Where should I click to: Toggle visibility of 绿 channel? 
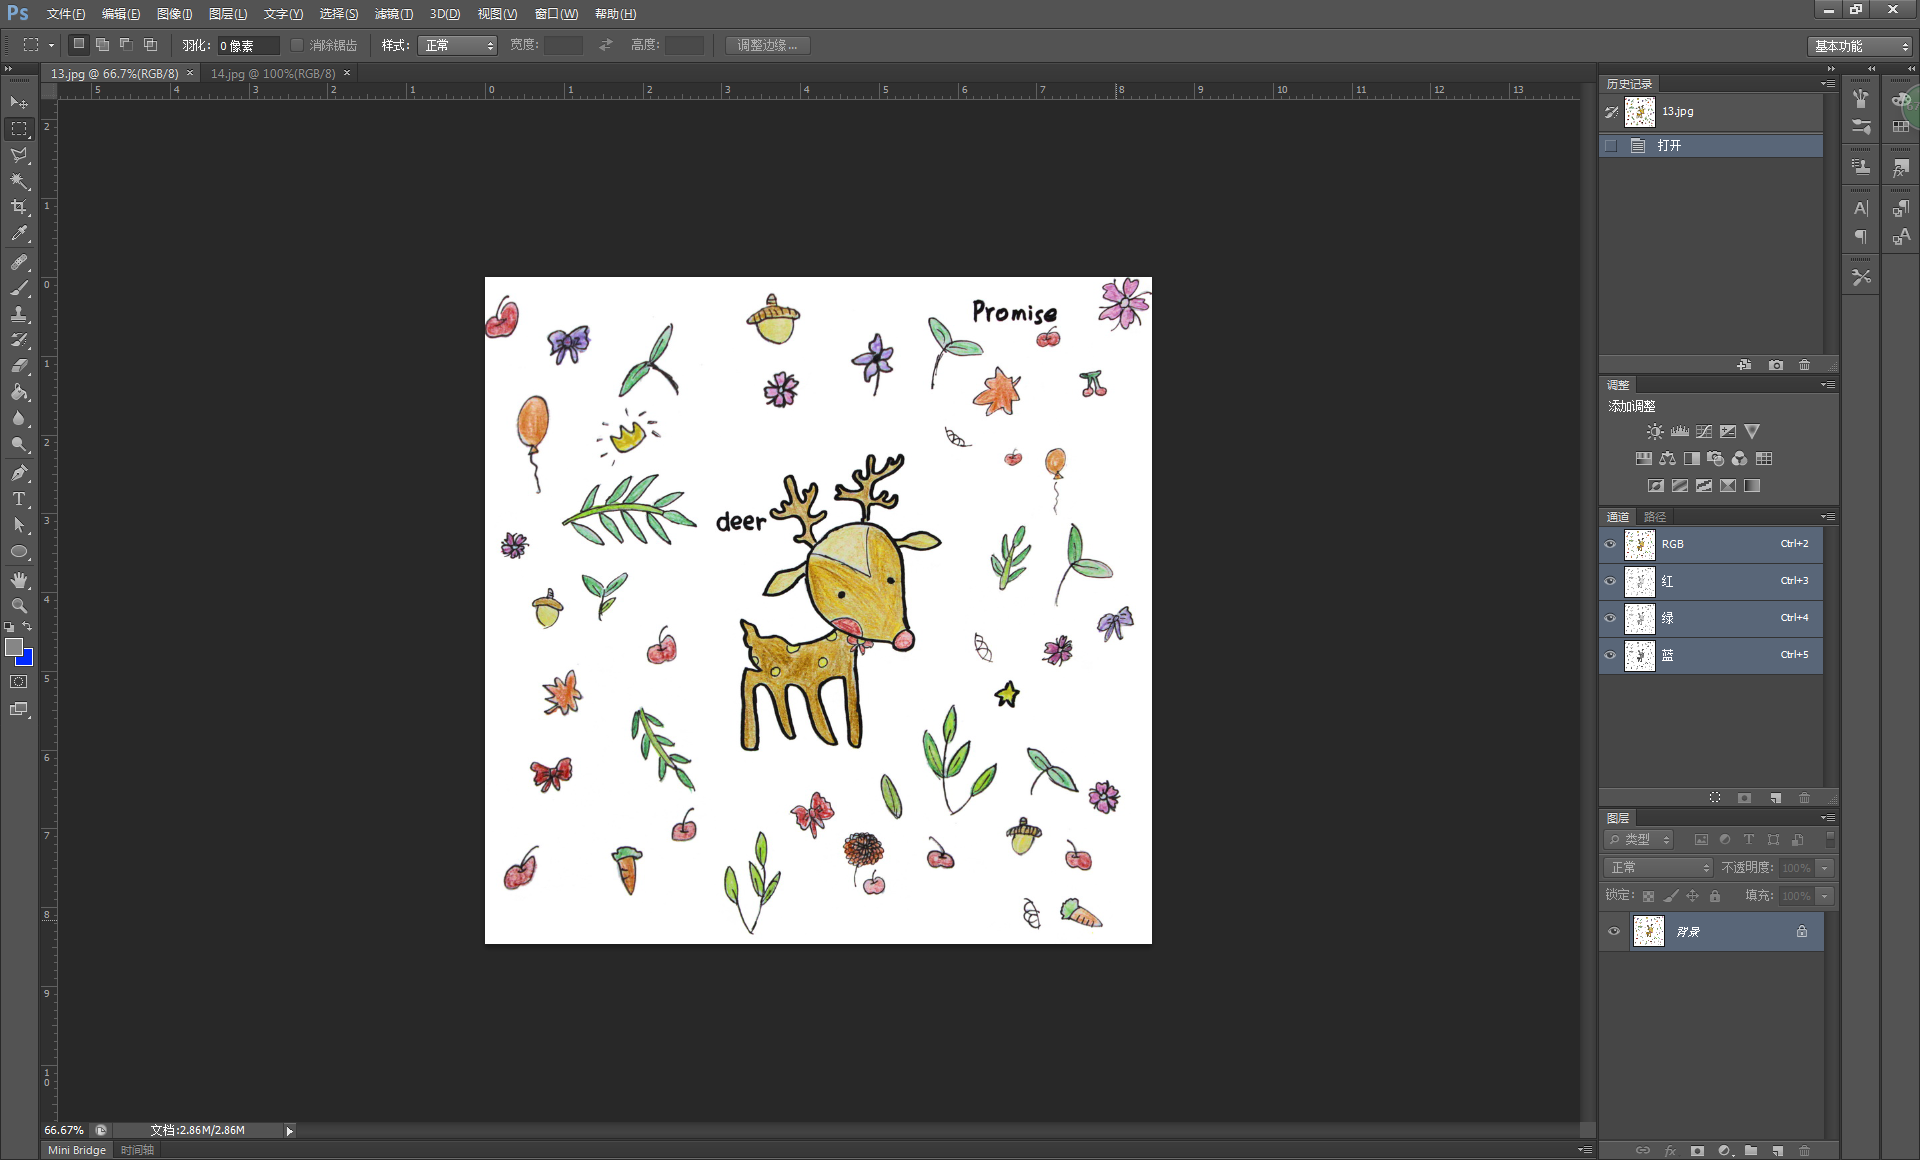pos(1610,618)
